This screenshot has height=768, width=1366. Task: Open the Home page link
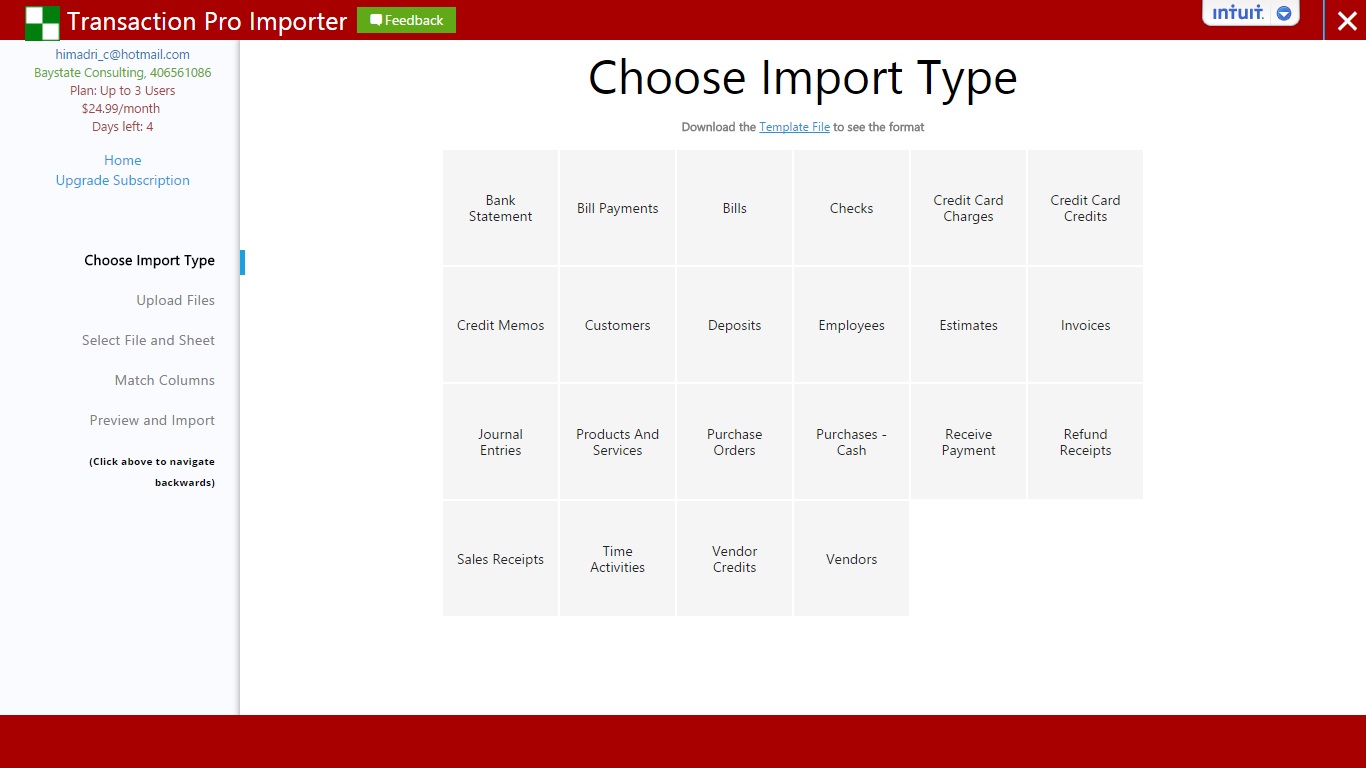(122, 160)
